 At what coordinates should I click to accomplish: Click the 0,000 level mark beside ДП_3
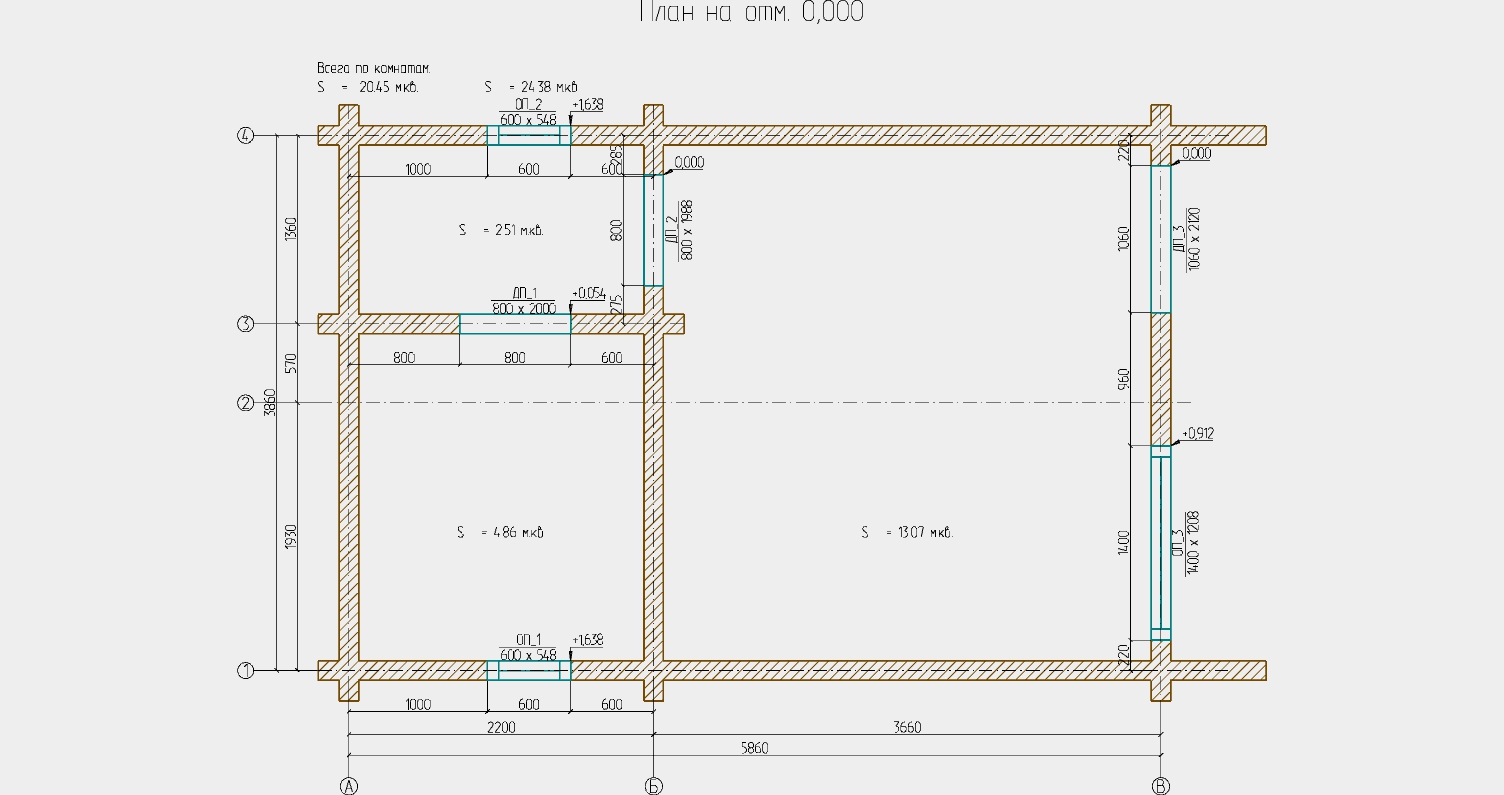tap(1197, 154)
